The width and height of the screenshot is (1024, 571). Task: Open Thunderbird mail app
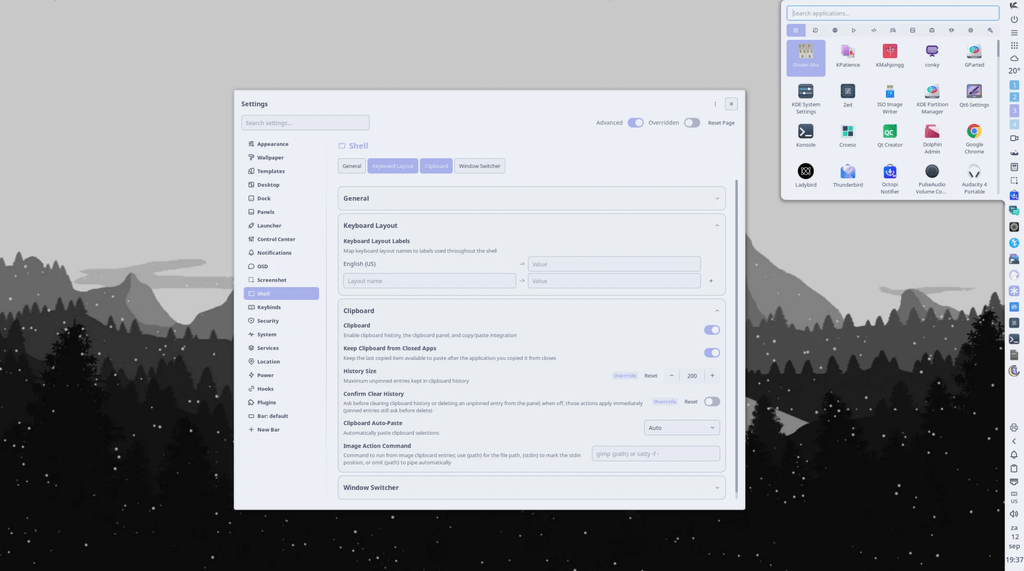pos(848,176)
